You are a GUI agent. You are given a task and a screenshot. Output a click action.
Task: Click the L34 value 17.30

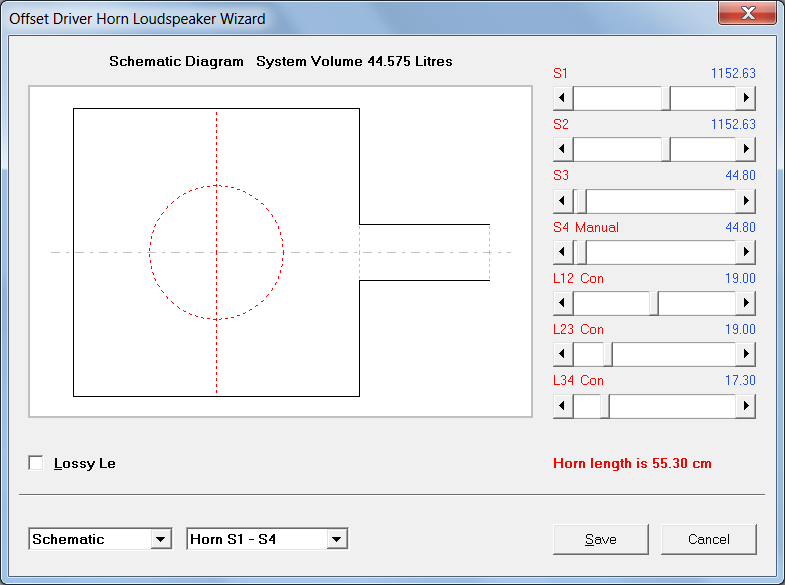tap(740, 381)
